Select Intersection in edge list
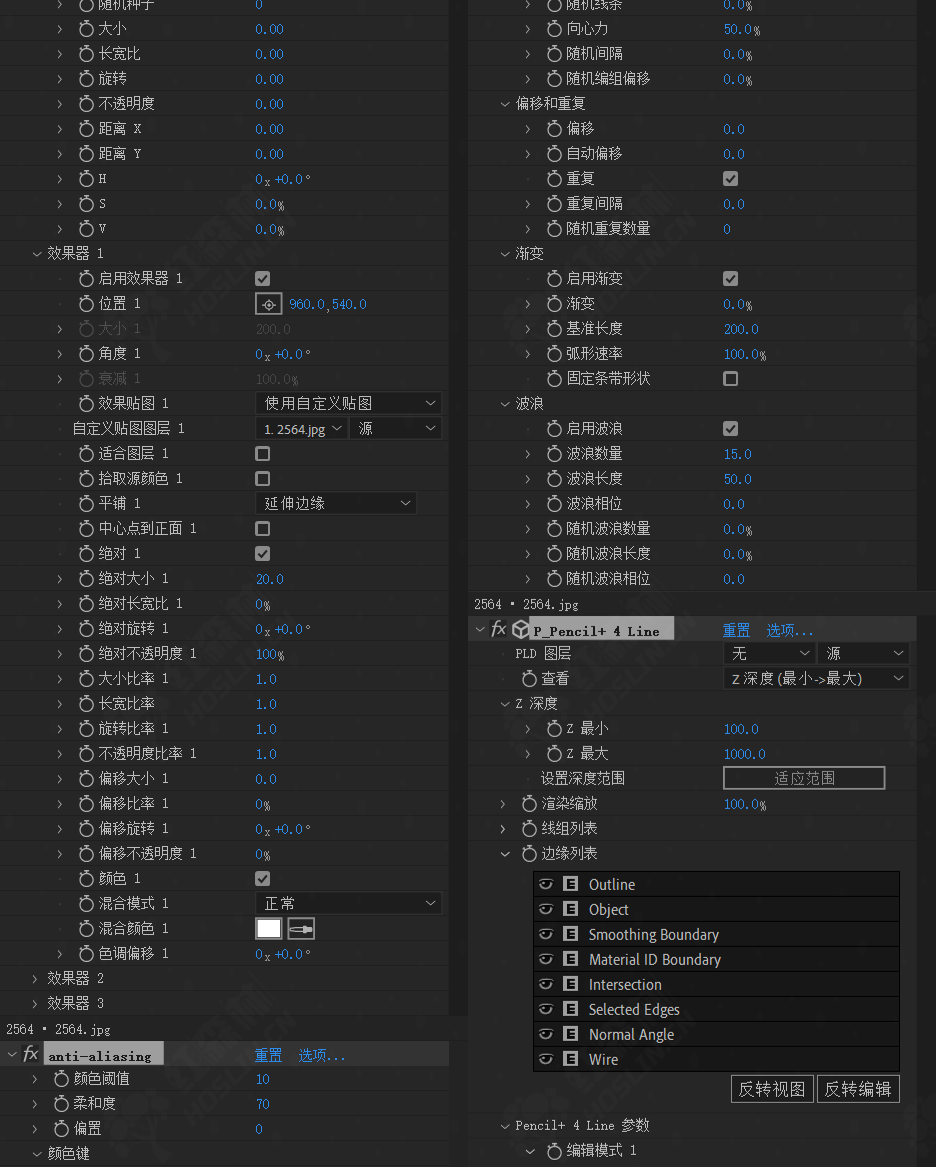 click(717, 985)
